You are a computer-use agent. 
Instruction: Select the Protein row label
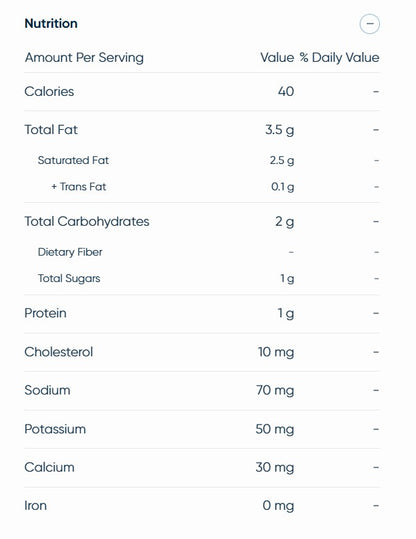[x=45, y=313]
